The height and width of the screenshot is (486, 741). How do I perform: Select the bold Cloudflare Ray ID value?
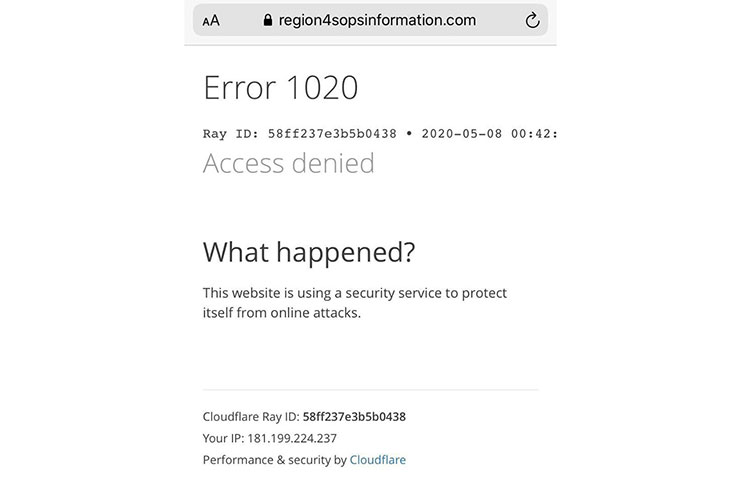point(354,417)
